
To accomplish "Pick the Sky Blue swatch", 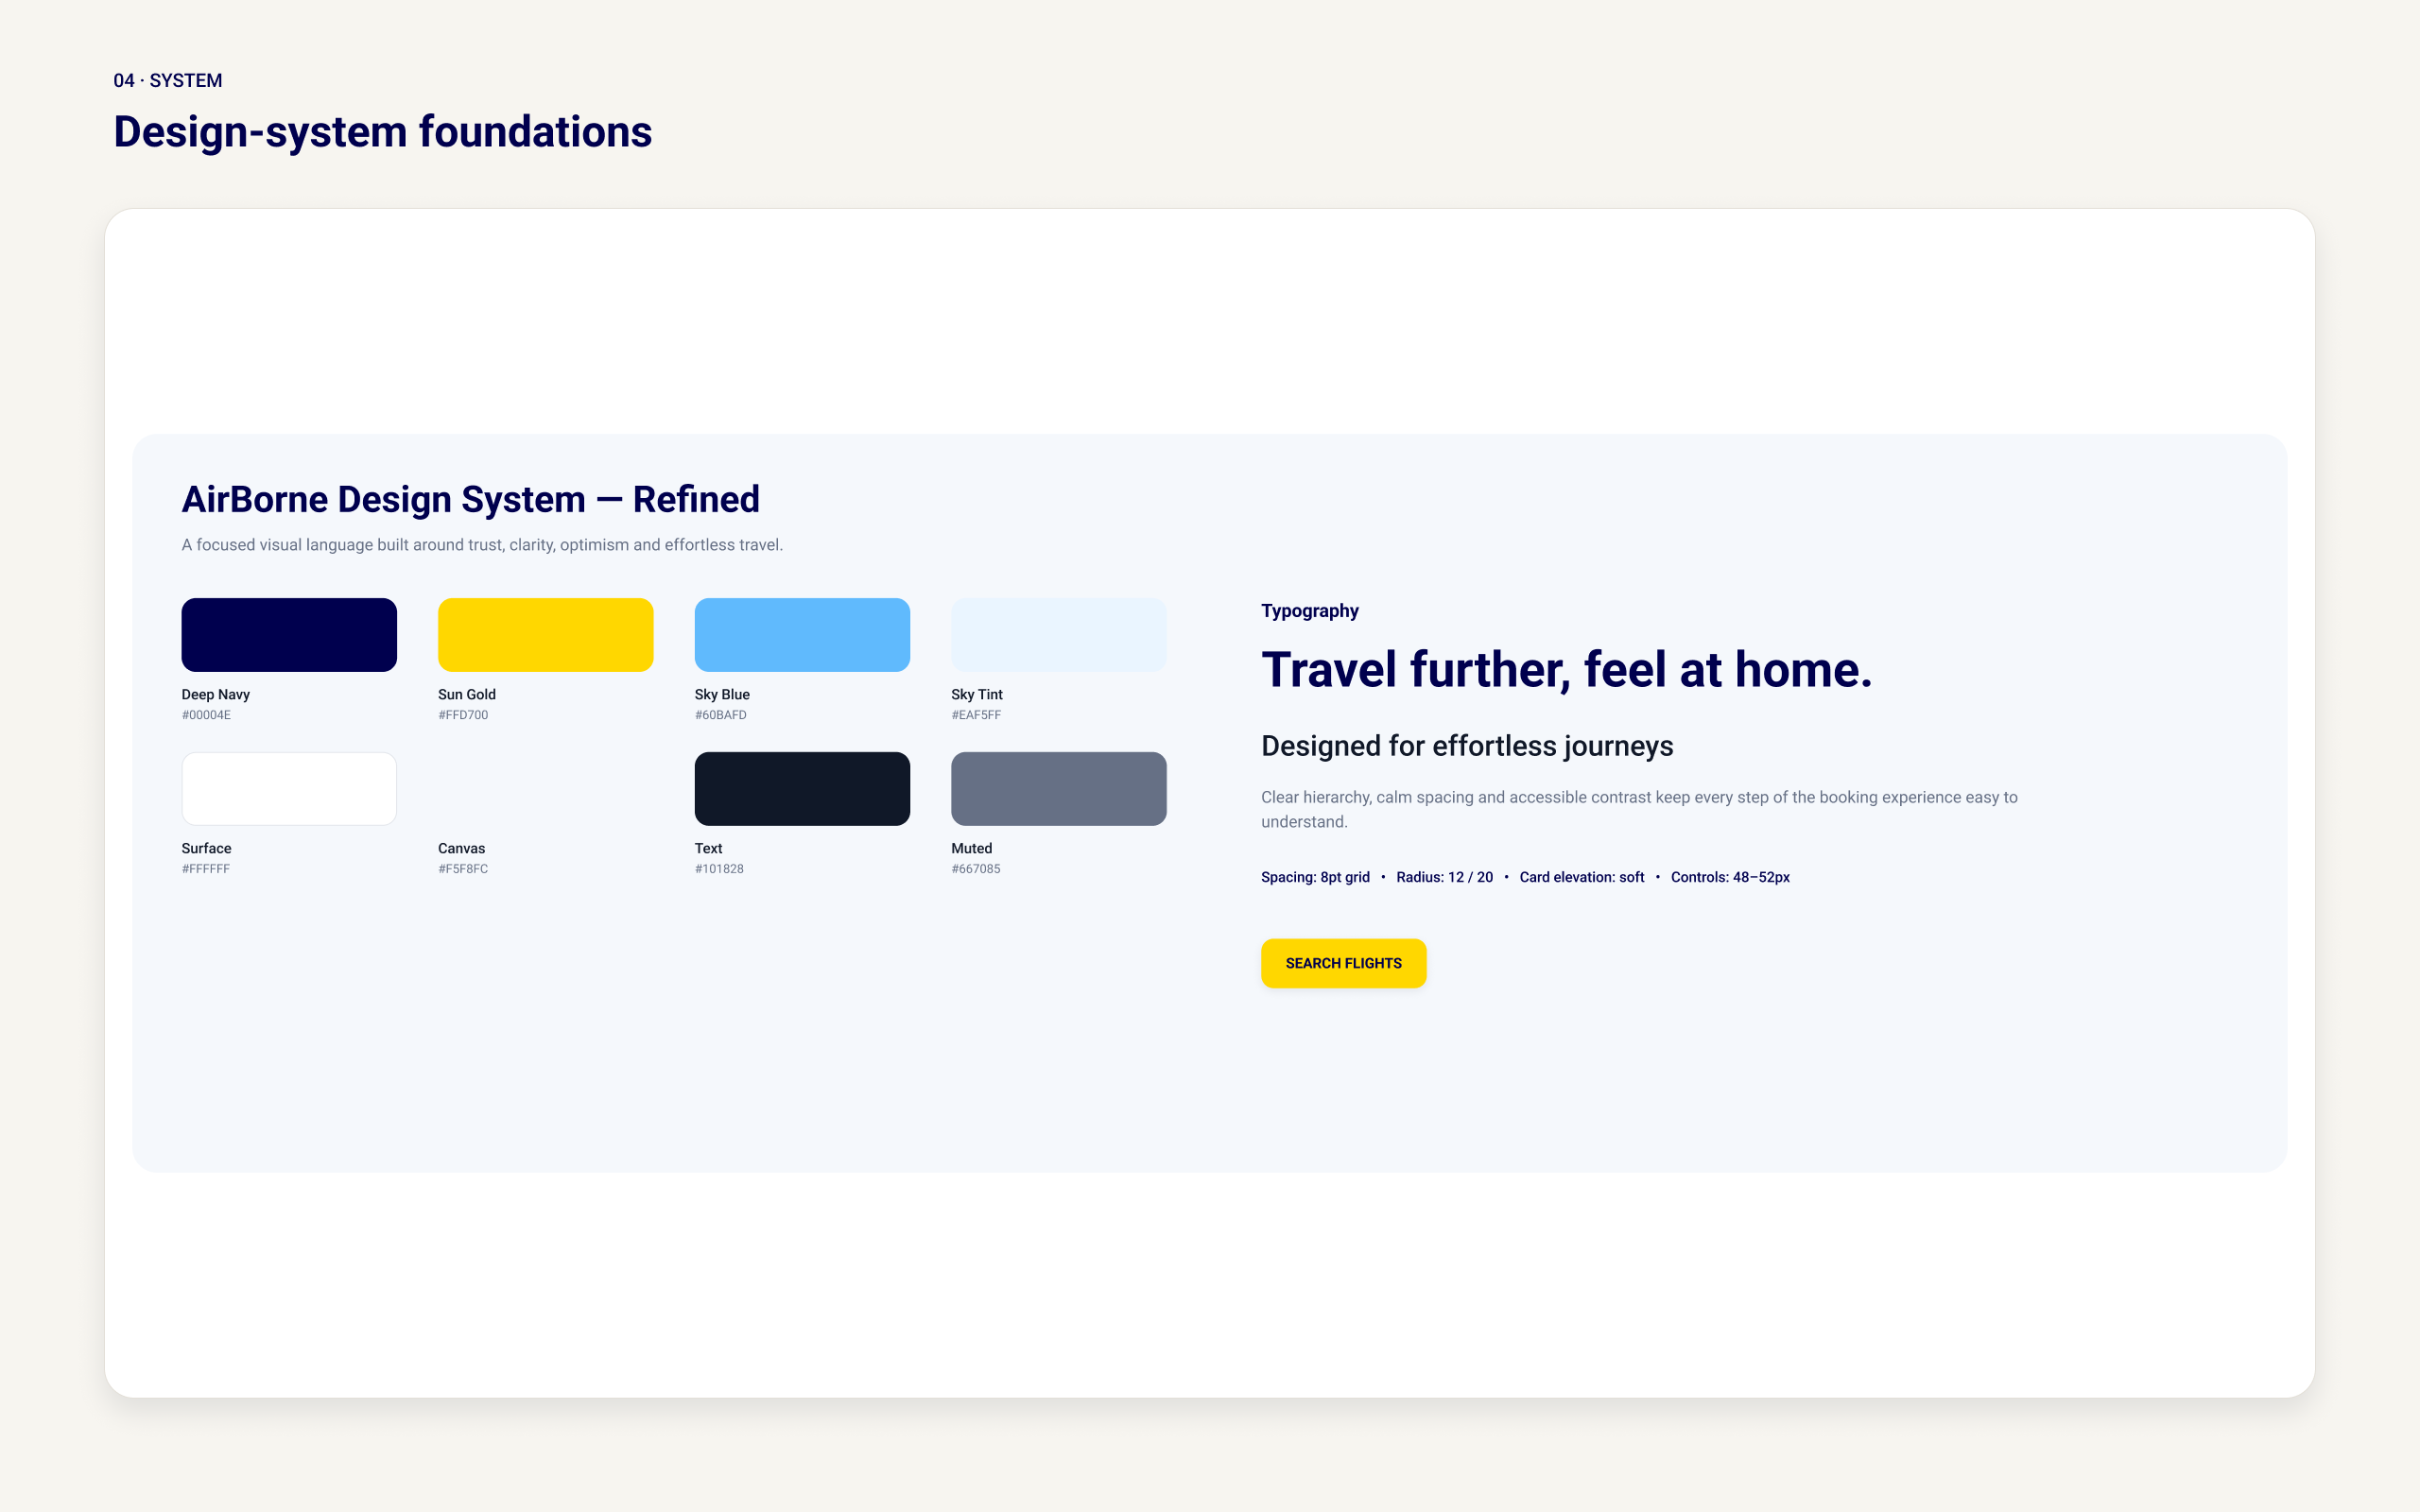I will (x=802, y=635).
